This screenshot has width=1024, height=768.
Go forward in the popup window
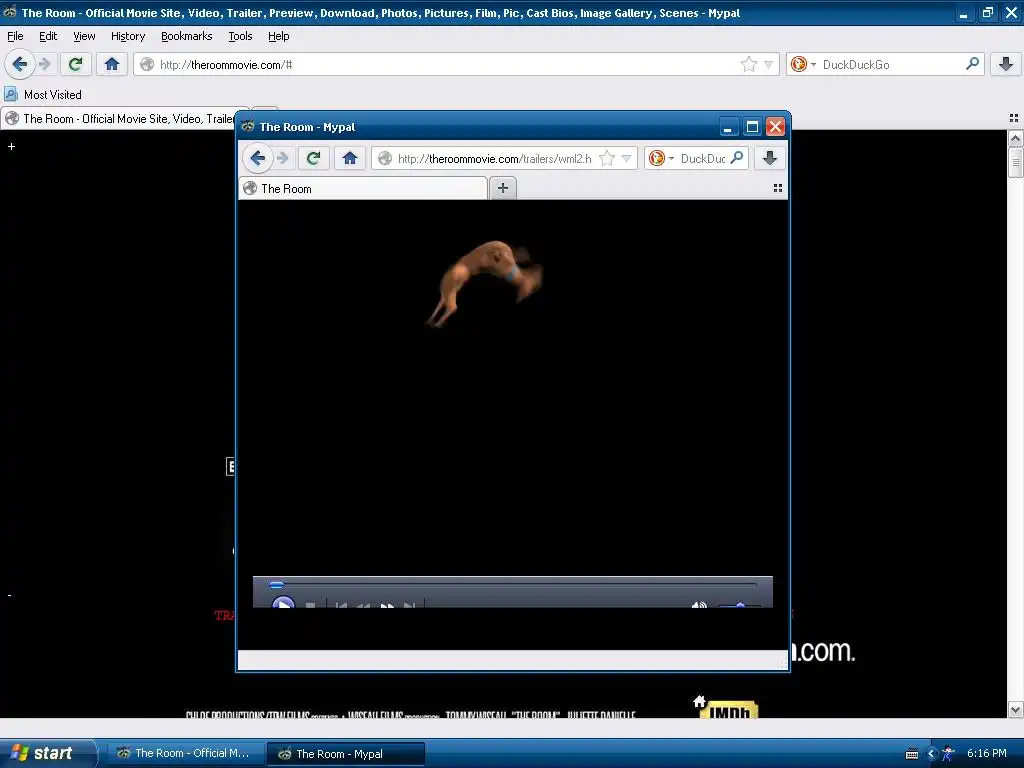(282, 158)
